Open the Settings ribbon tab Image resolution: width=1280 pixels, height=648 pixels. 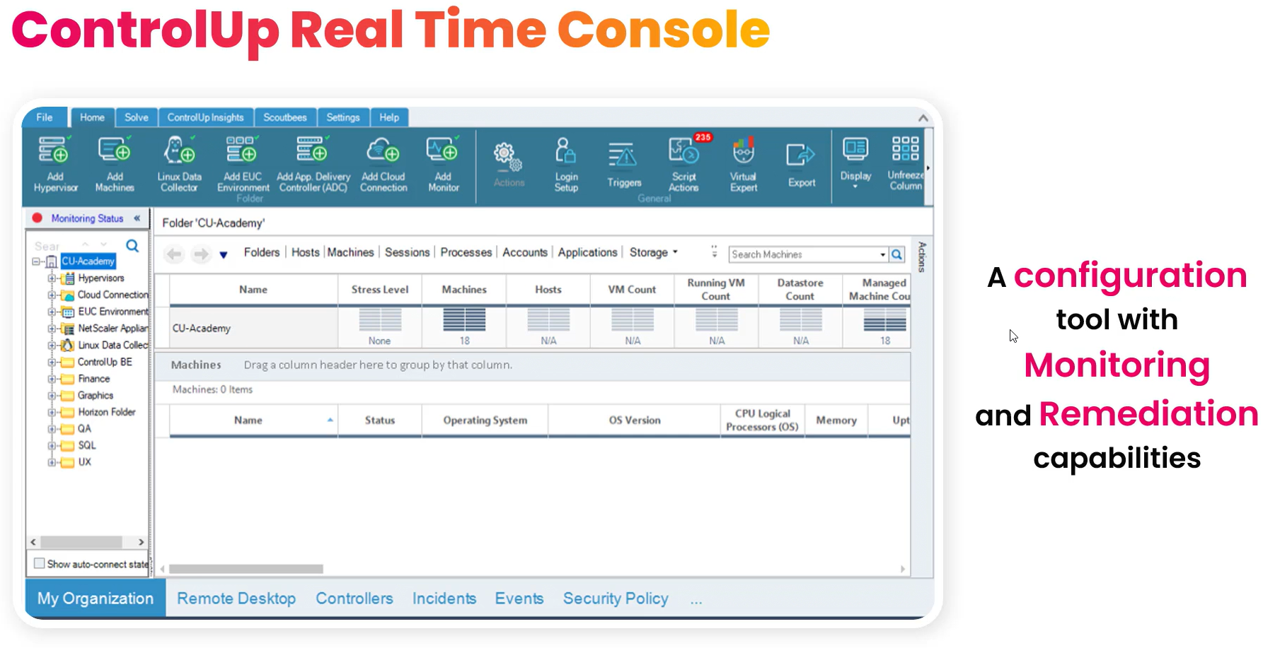(343, 117)
